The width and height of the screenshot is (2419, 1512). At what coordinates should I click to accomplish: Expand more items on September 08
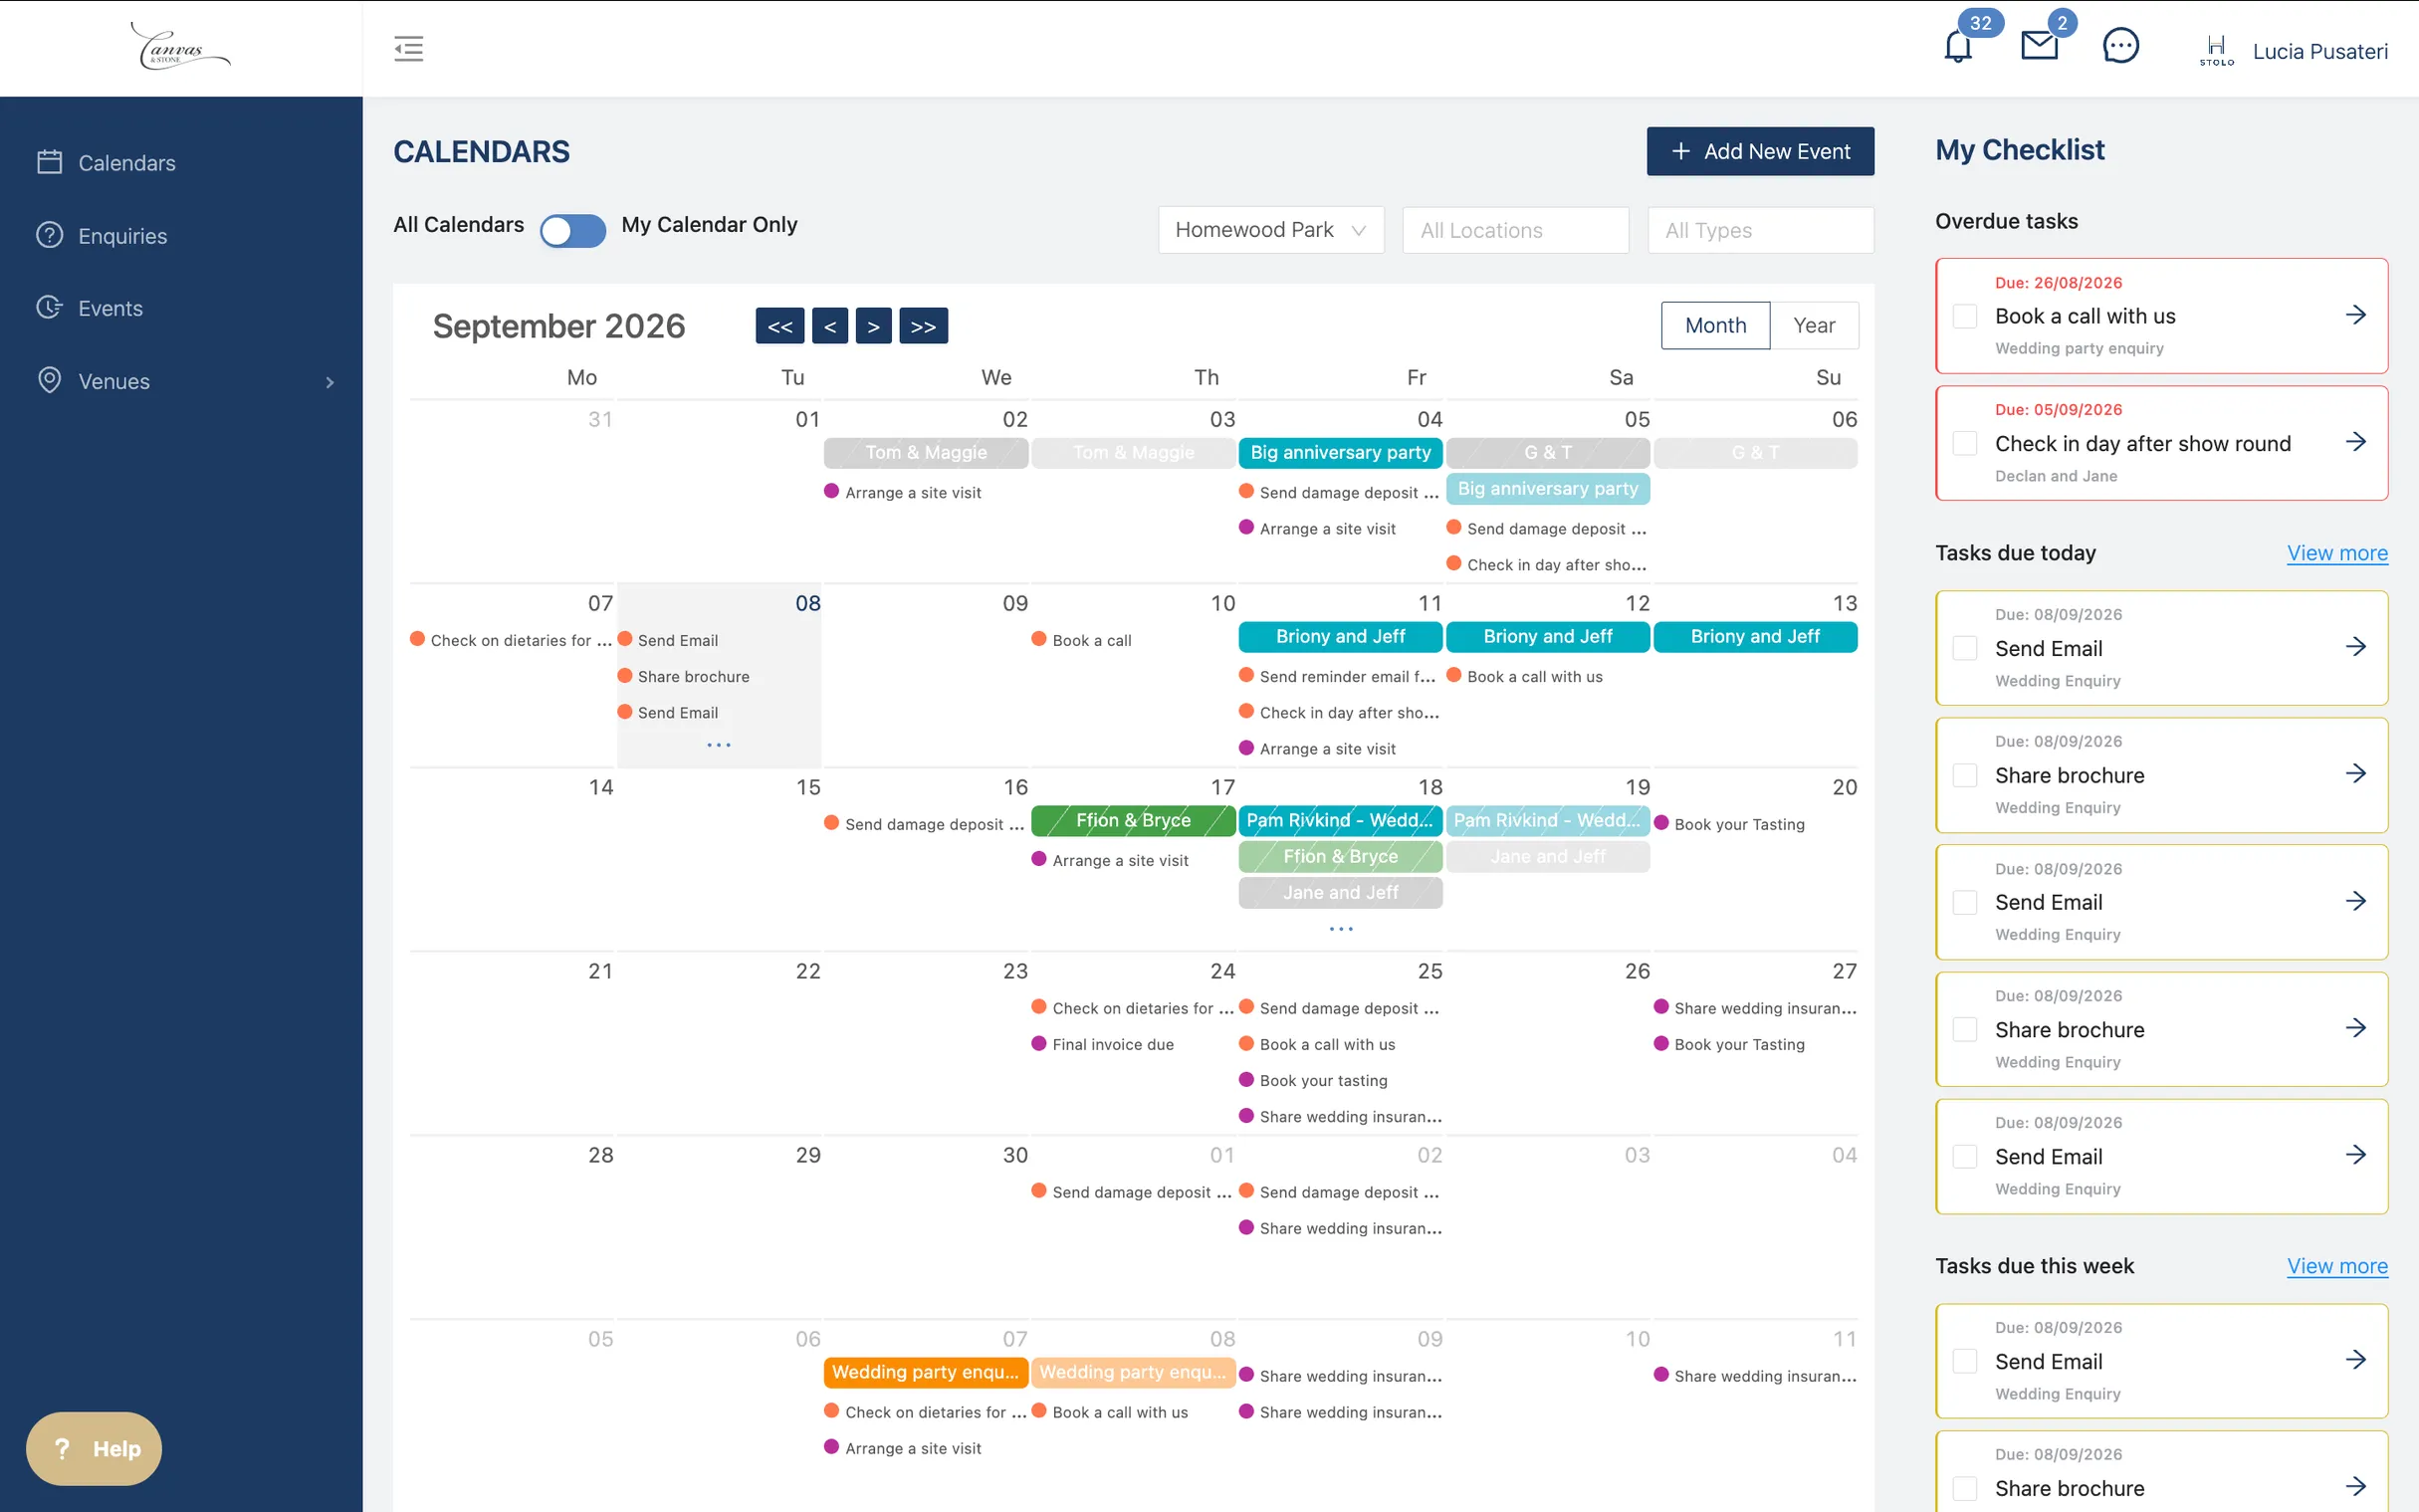pos(719,745)
